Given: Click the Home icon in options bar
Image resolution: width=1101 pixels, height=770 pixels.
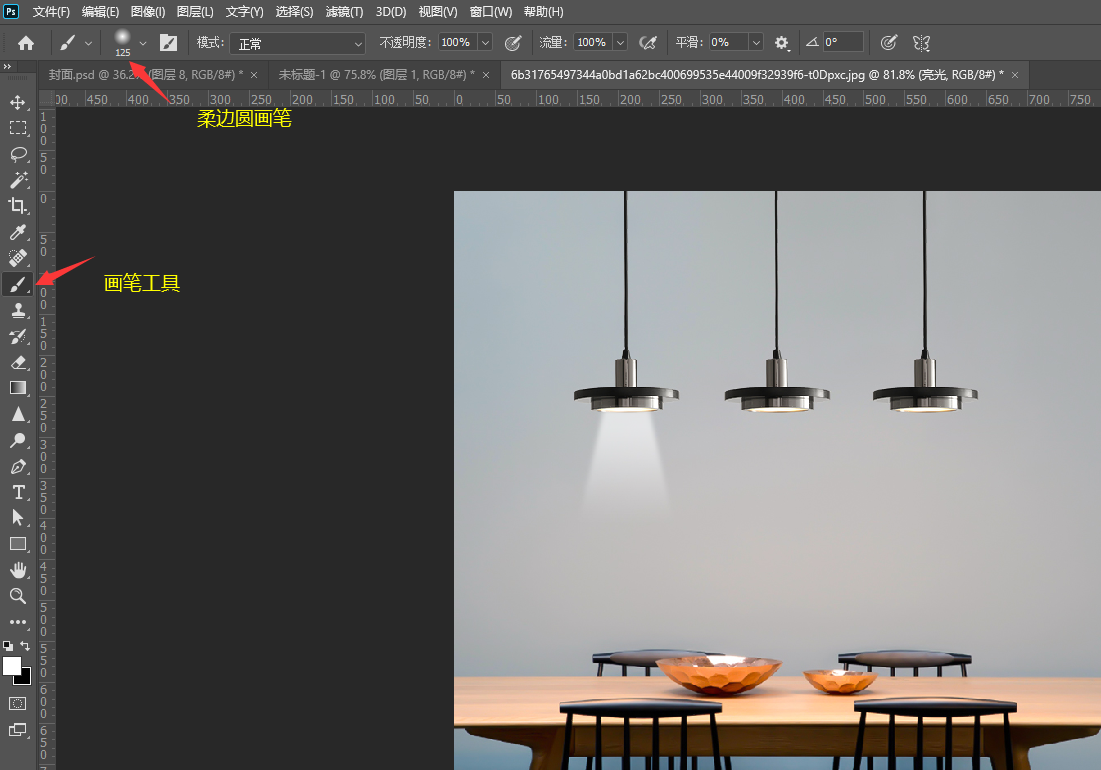Looking at the screenshot, I should (26, 44).
